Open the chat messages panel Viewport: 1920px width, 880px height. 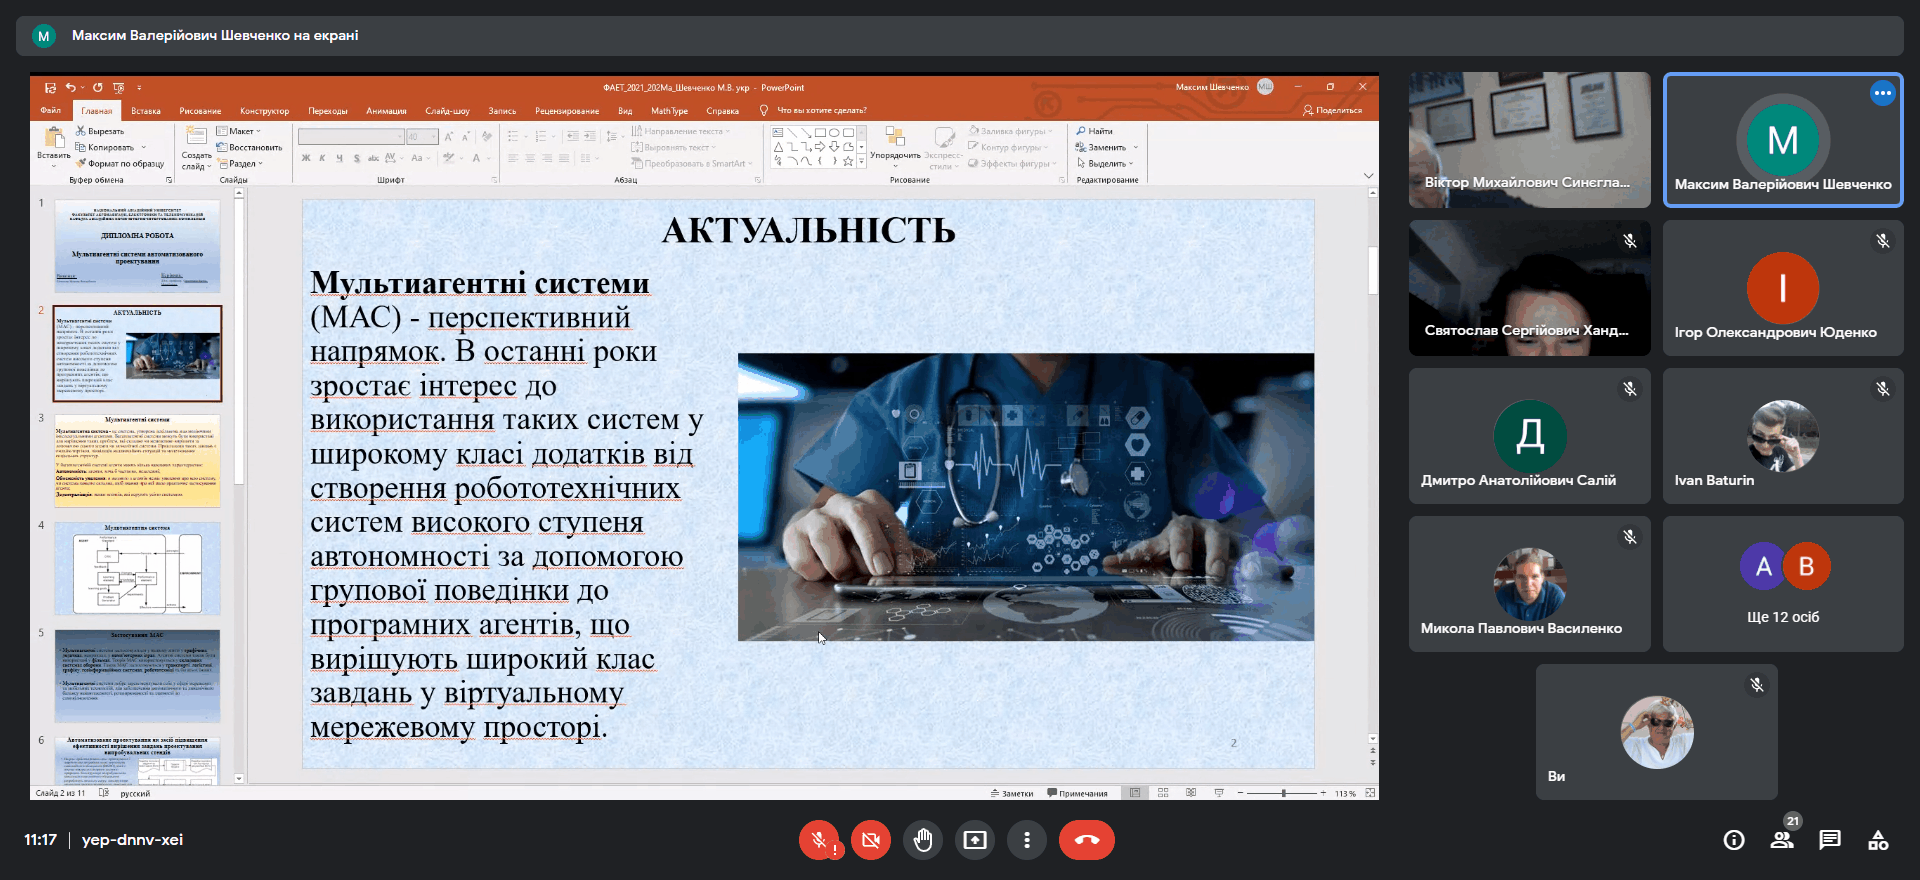tap(1830, 840)
